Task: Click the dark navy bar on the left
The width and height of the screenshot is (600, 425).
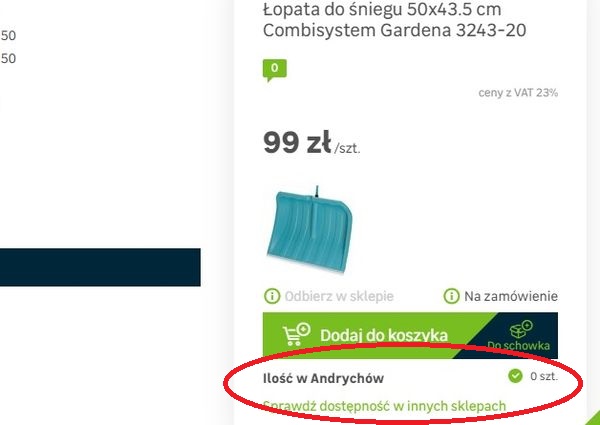Action: click(x=100, y=267)
